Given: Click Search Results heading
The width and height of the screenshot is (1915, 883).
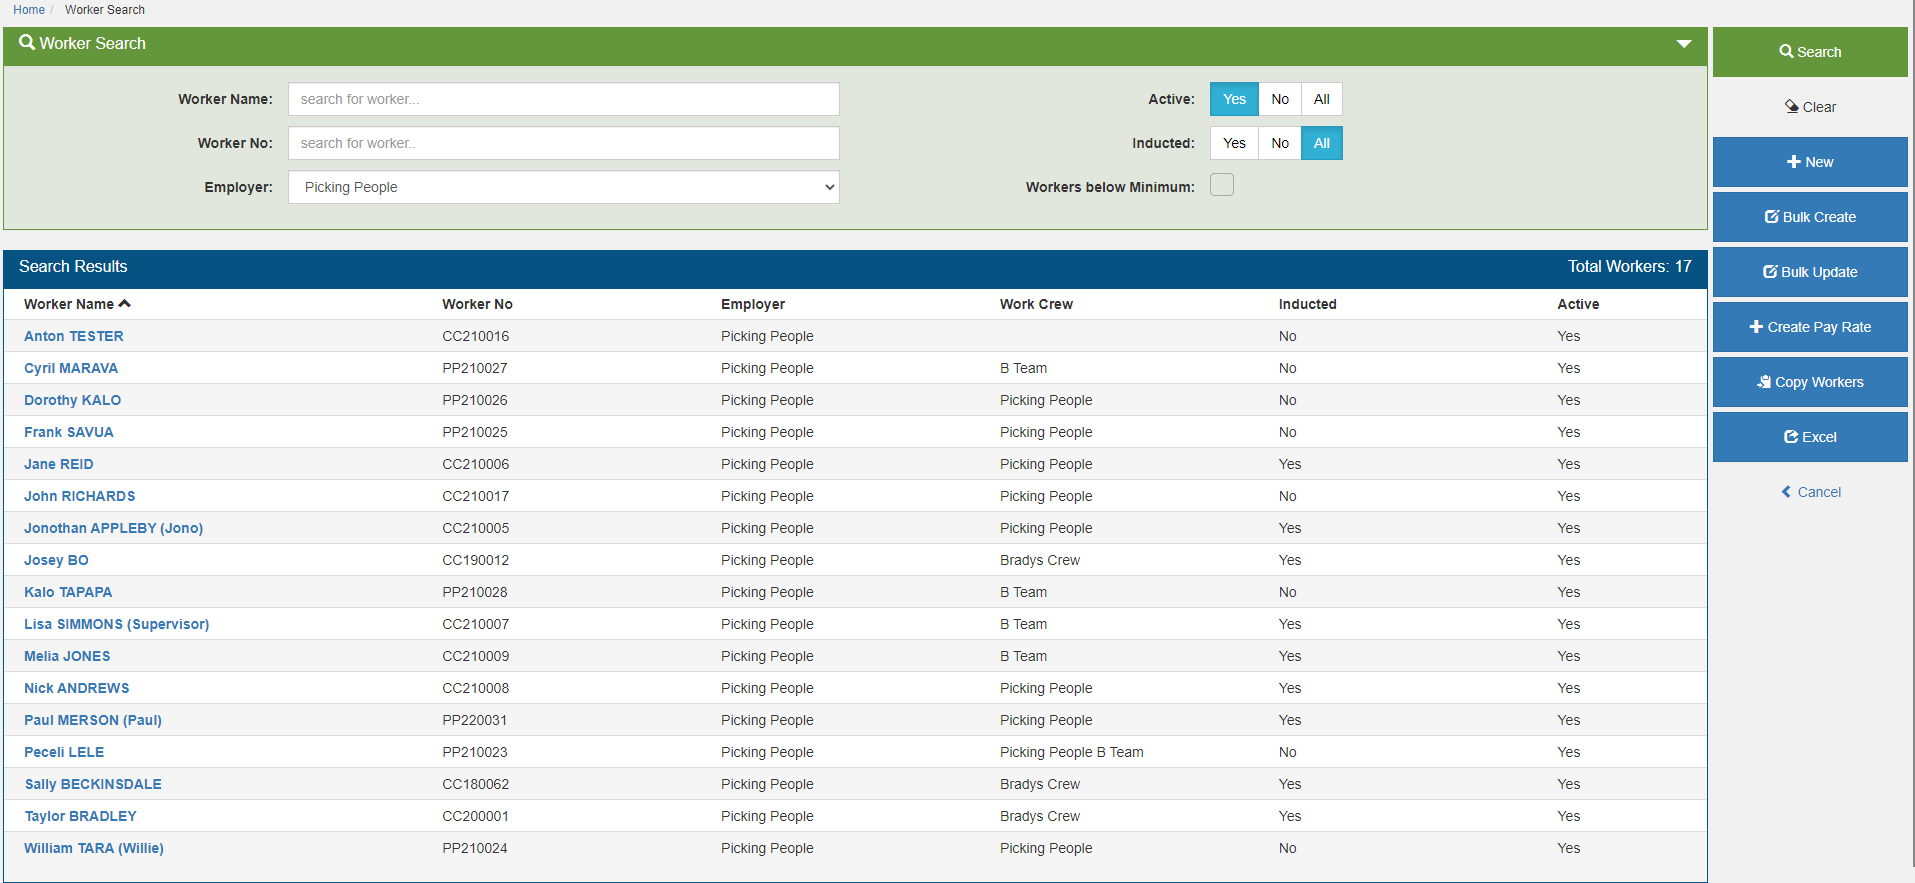Looking at the screenshot, I should pyautogui.click(x=73, y=266).
